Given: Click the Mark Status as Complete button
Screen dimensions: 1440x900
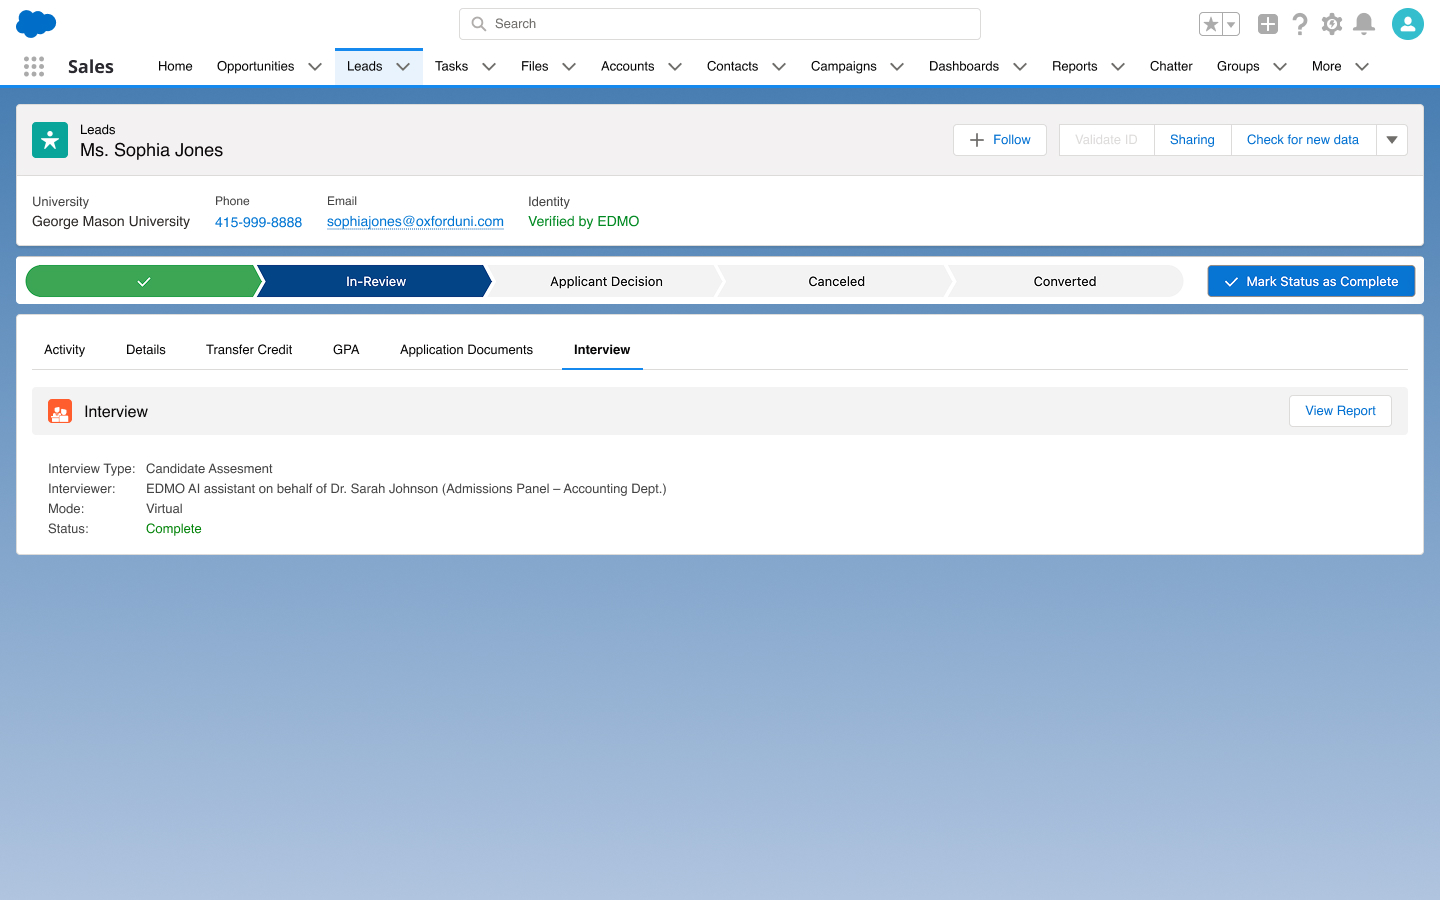Looking at the screenshot, I should pyautogui.click(x=1311, y=281).
